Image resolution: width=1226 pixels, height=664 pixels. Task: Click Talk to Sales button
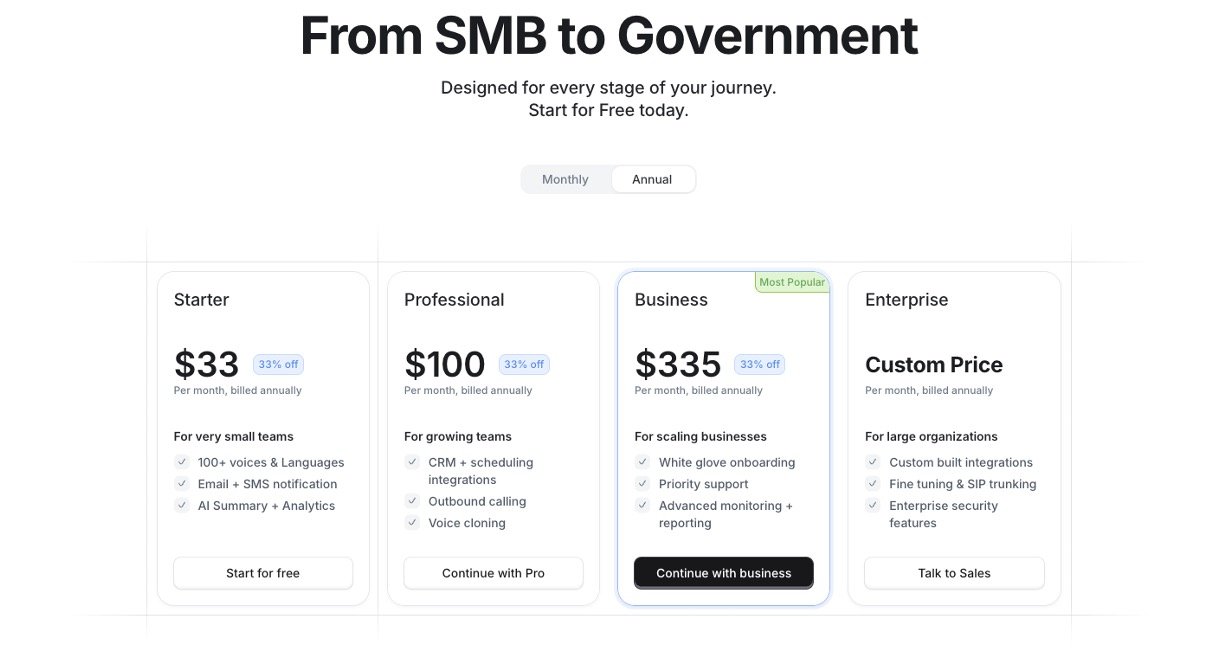click(x=954, y=573)
